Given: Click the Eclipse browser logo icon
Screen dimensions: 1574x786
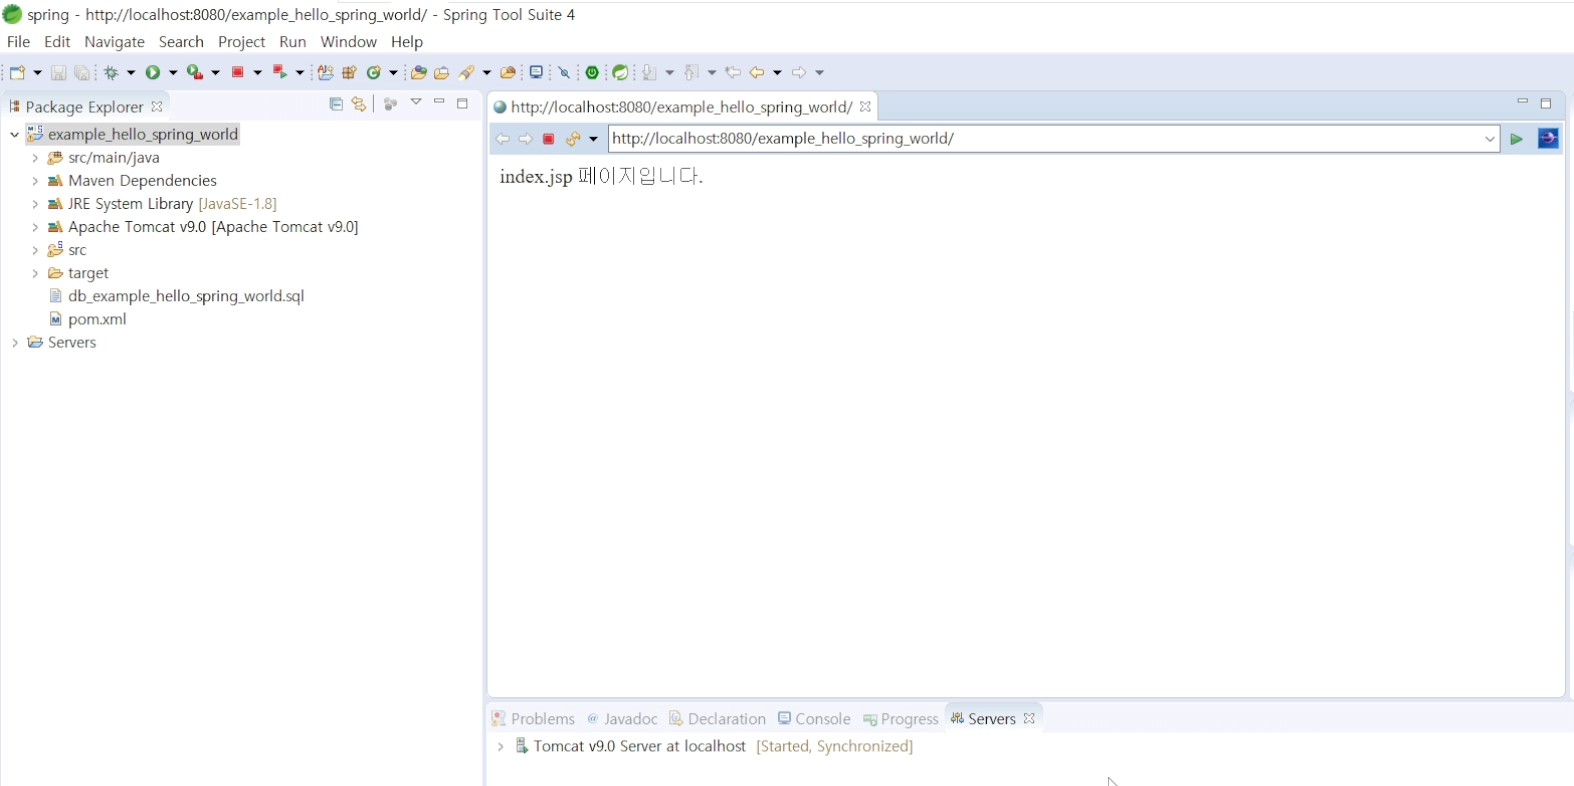Looking at the screenshot, I should tap(1548, 138).
